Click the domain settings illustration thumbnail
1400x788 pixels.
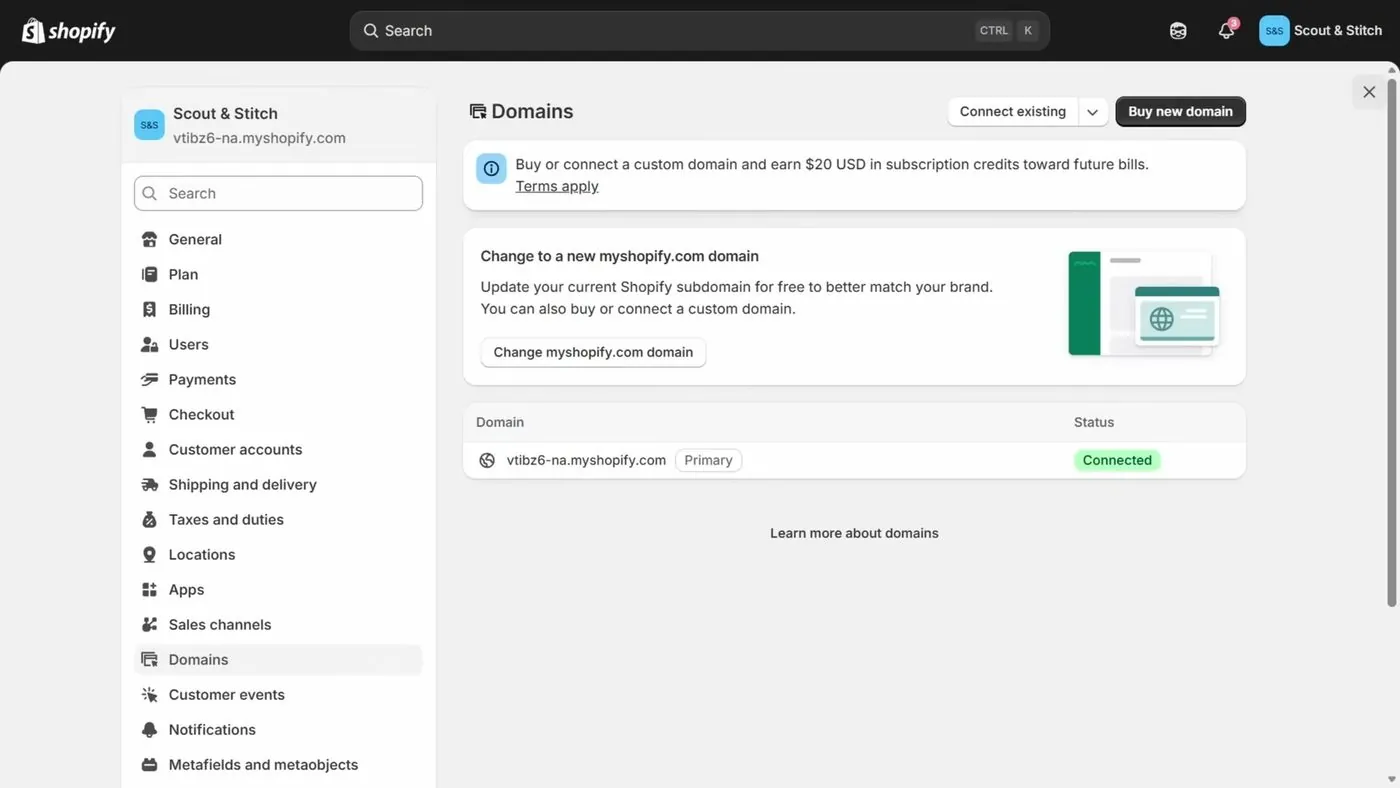1144,304
